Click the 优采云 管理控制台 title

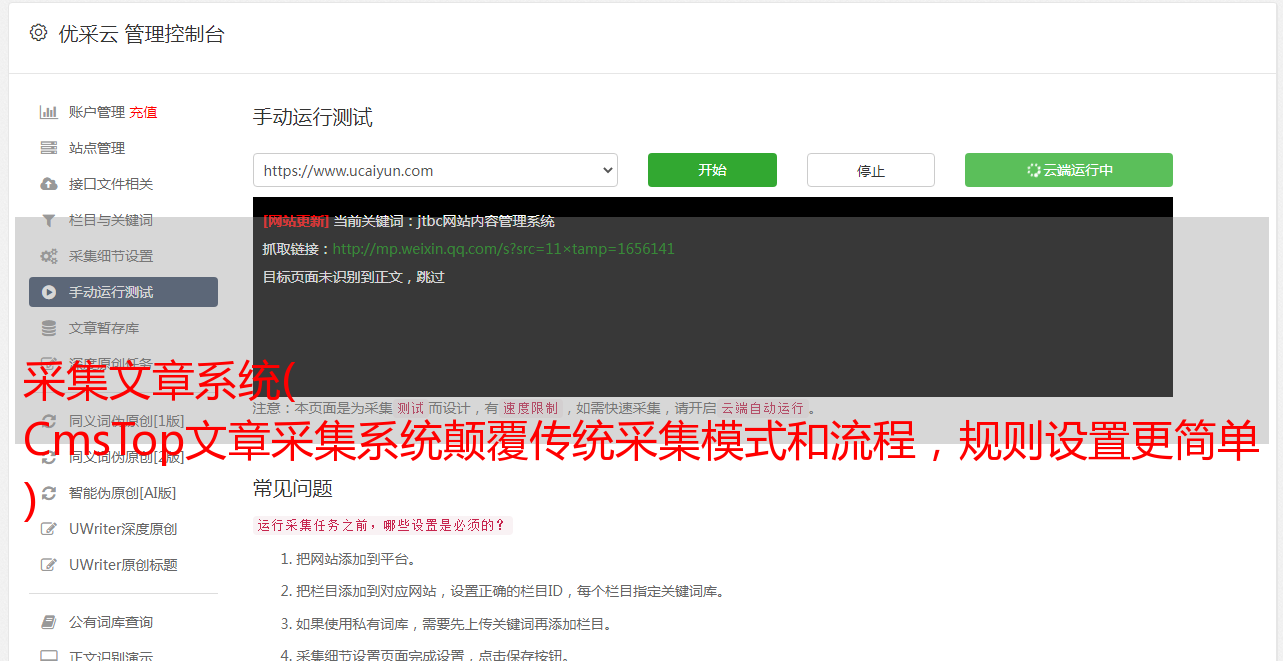[141, 34]
